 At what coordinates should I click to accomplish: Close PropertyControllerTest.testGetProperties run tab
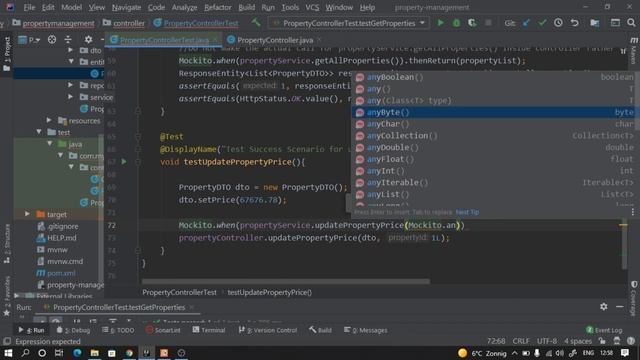pos(192,307)
